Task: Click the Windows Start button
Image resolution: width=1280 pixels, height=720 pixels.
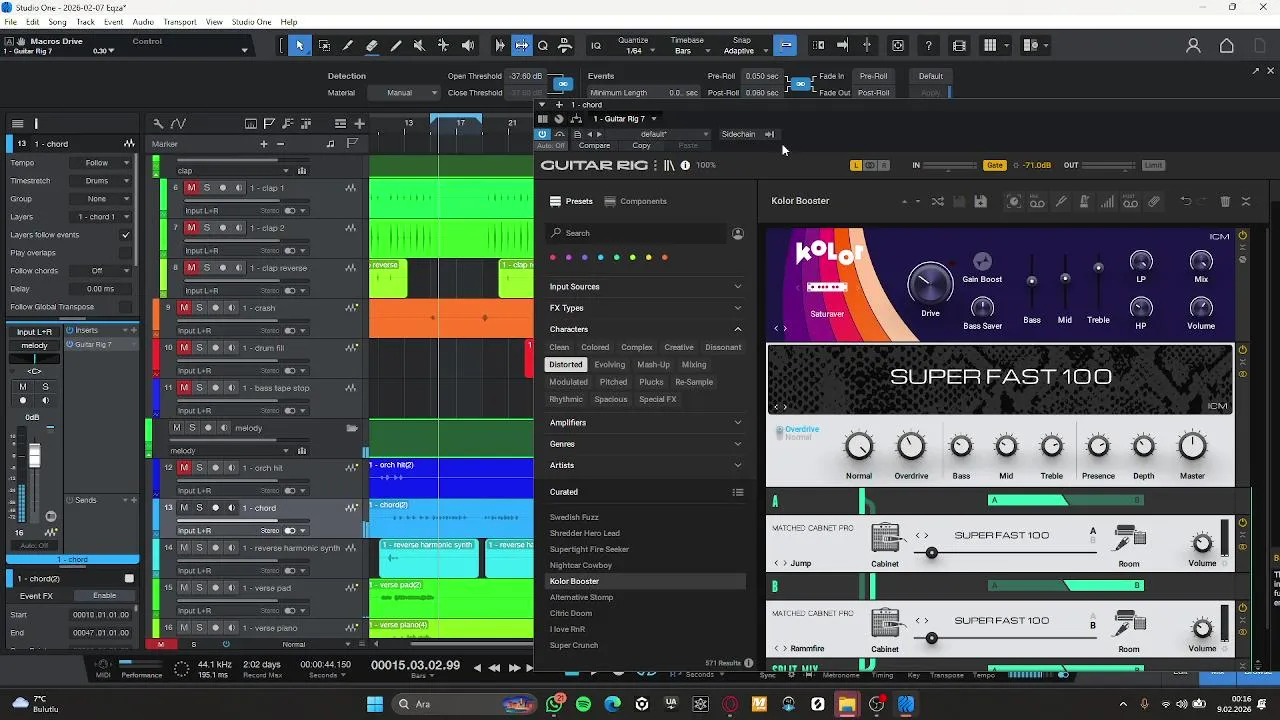Action: tap(375, 704)
